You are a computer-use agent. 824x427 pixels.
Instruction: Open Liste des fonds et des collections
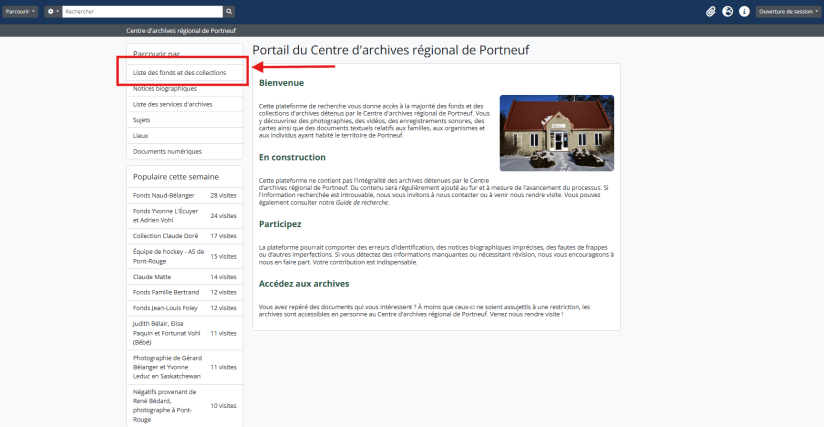coord(180,73)
